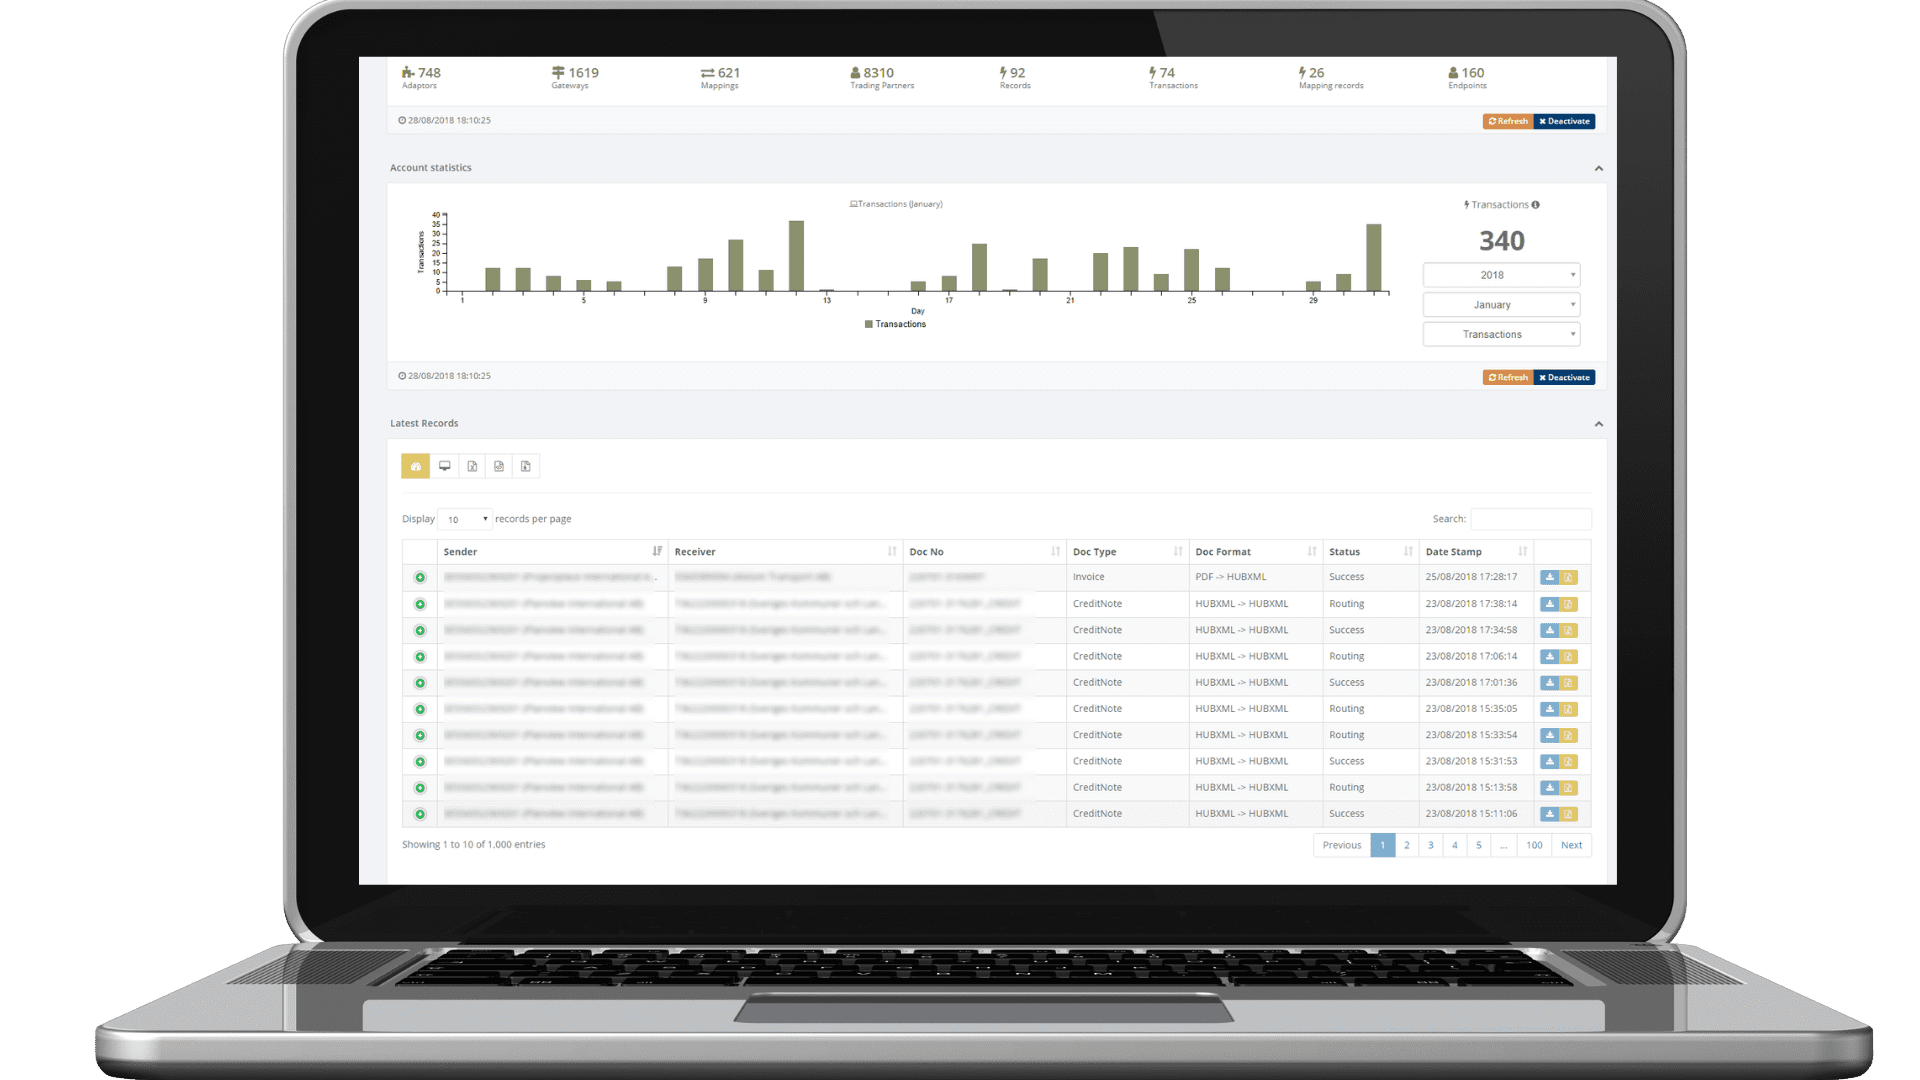This screenshot has height=1080, width=1920.
Task: Open the January month dropdown
Action: click(x=1501, y=305)
